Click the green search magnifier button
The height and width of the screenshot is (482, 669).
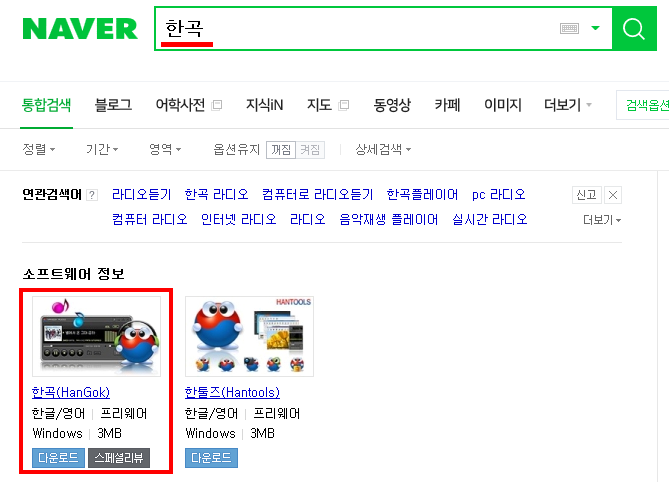[634, 29]
